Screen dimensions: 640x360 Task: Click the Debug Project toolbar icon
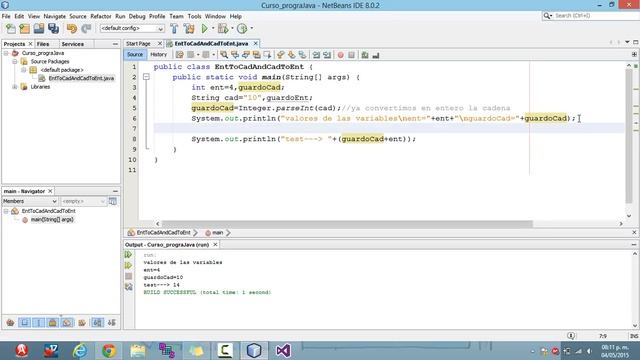tap(223, 29)
